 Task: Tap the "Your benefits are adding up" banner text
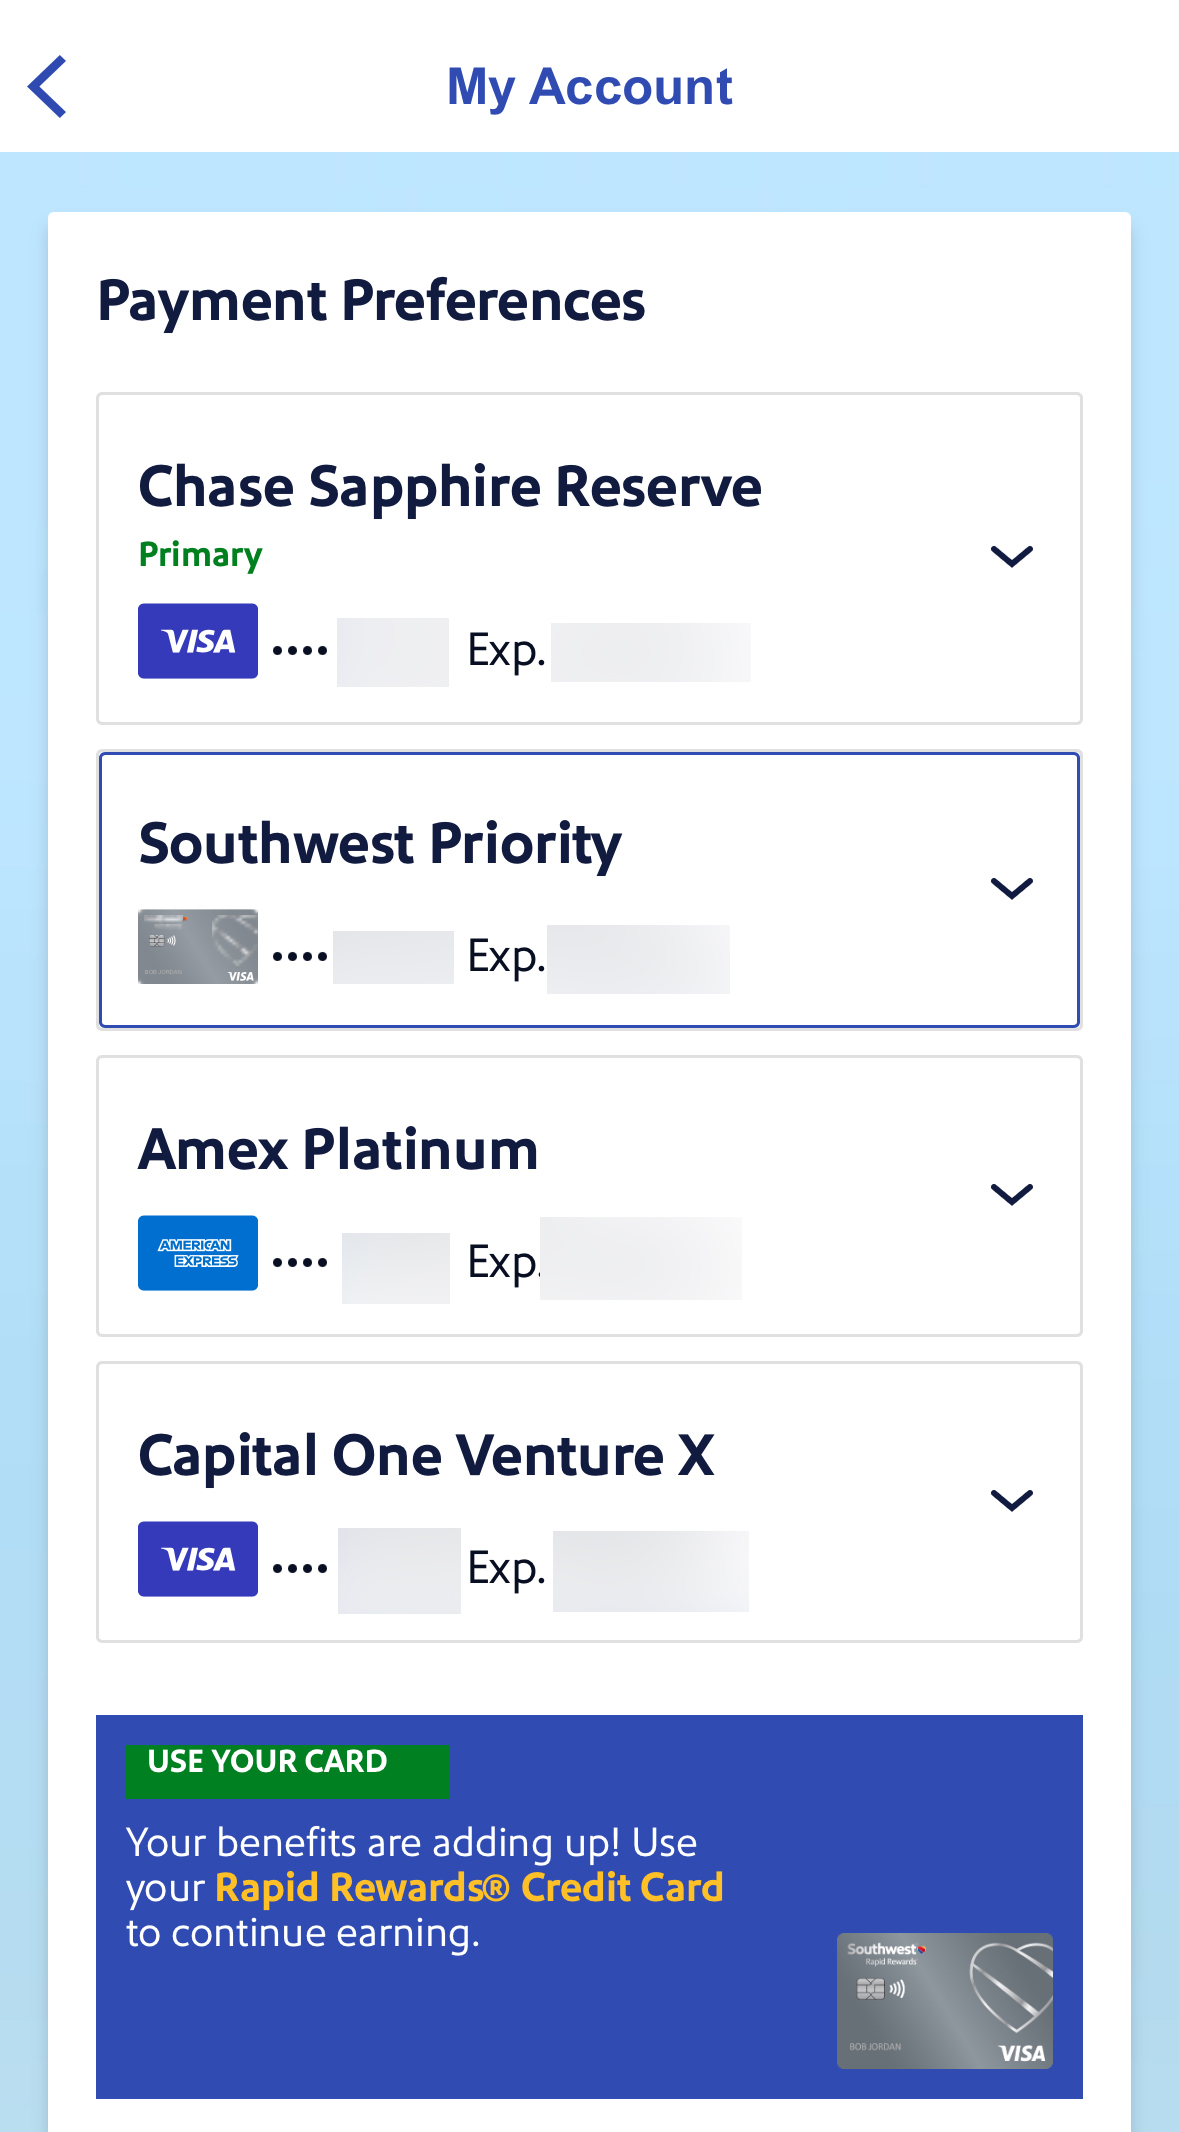tap(411, 1842)
